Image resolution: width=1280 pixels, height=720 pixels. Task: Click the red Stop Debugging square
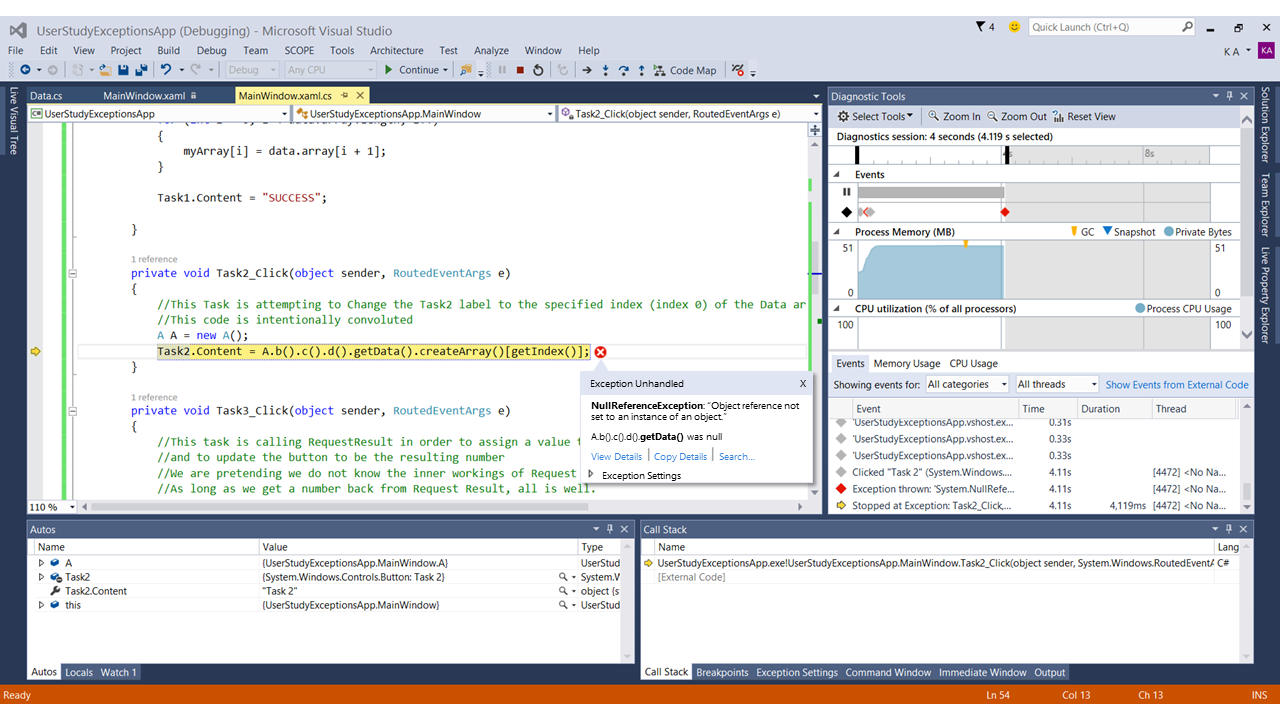click(x=519, y=70)
